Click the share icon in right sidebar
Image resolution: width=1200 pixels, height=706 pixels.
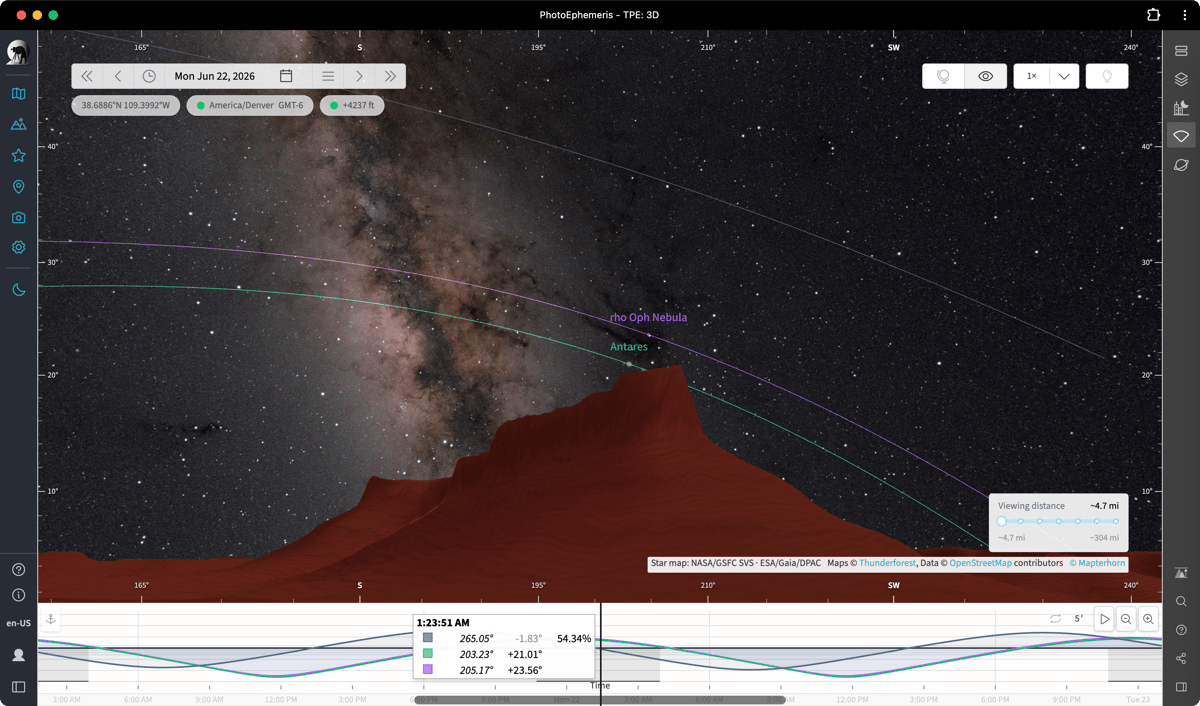tap(1181, 658)
